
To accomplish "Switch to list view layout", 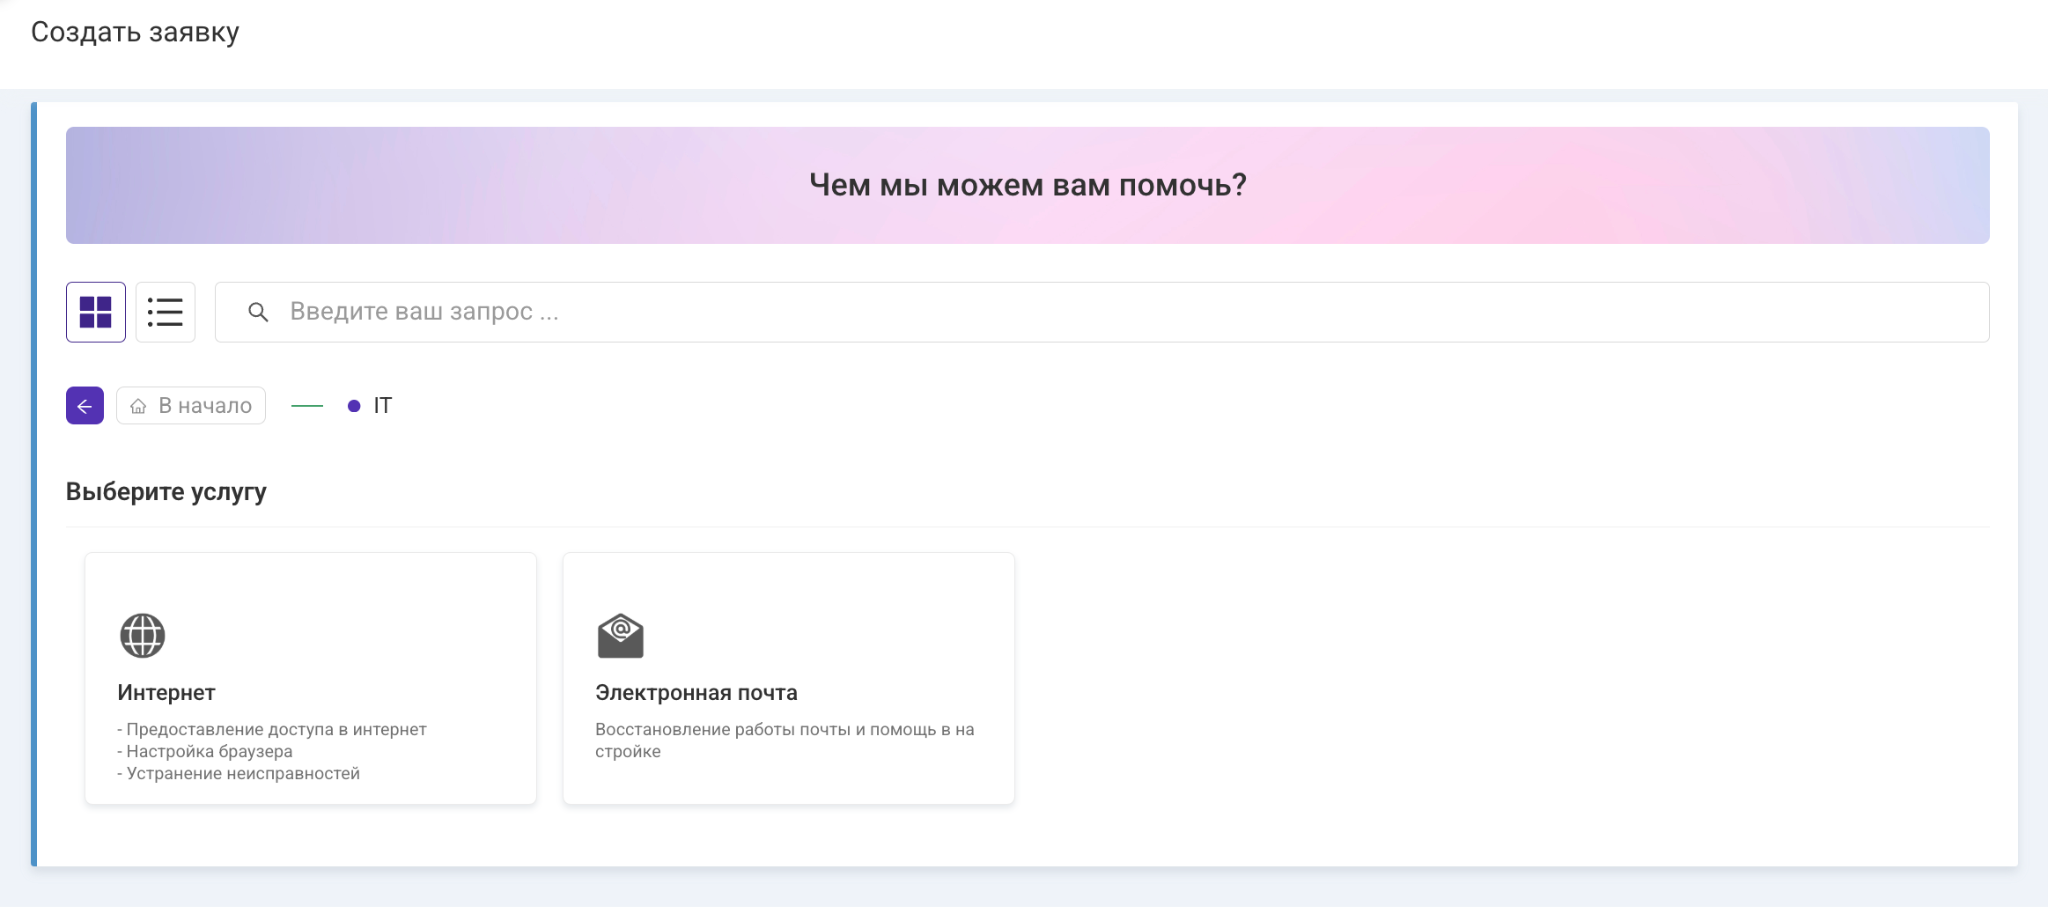I will click(165, 312).
